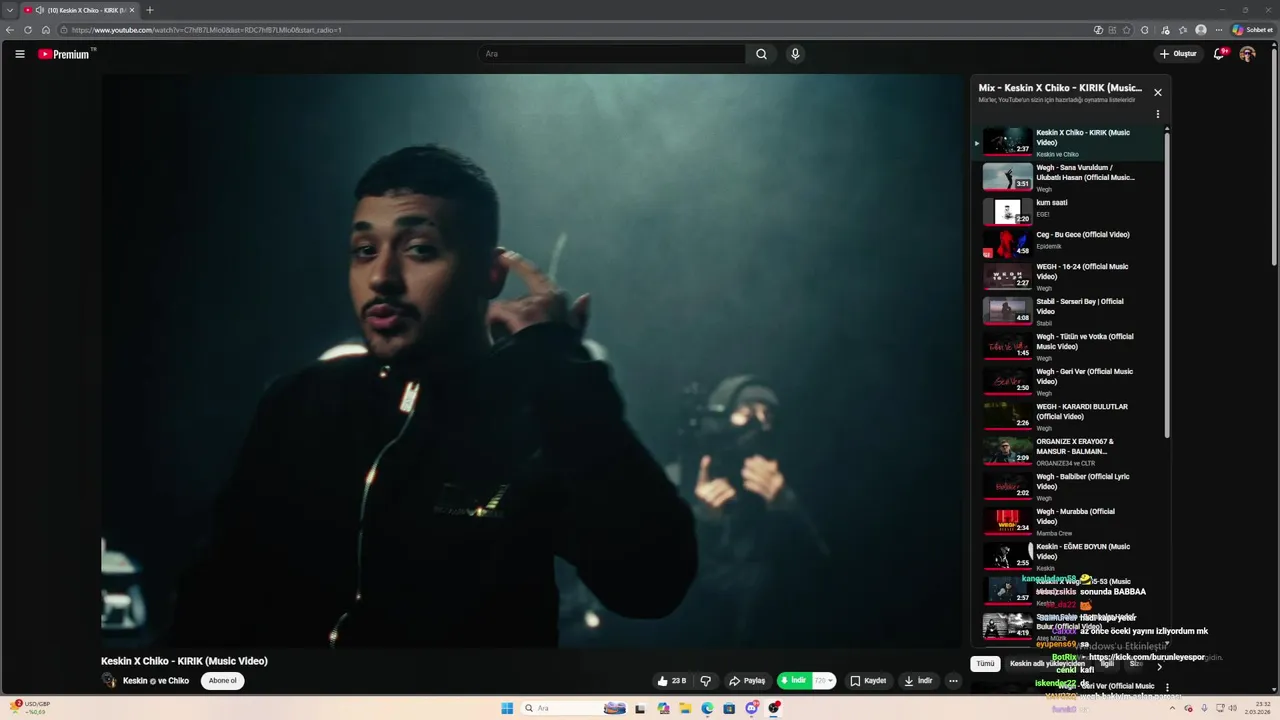Start voice search with microphone icon
The width and height of the screenshot is (1280, 720).
795,54
